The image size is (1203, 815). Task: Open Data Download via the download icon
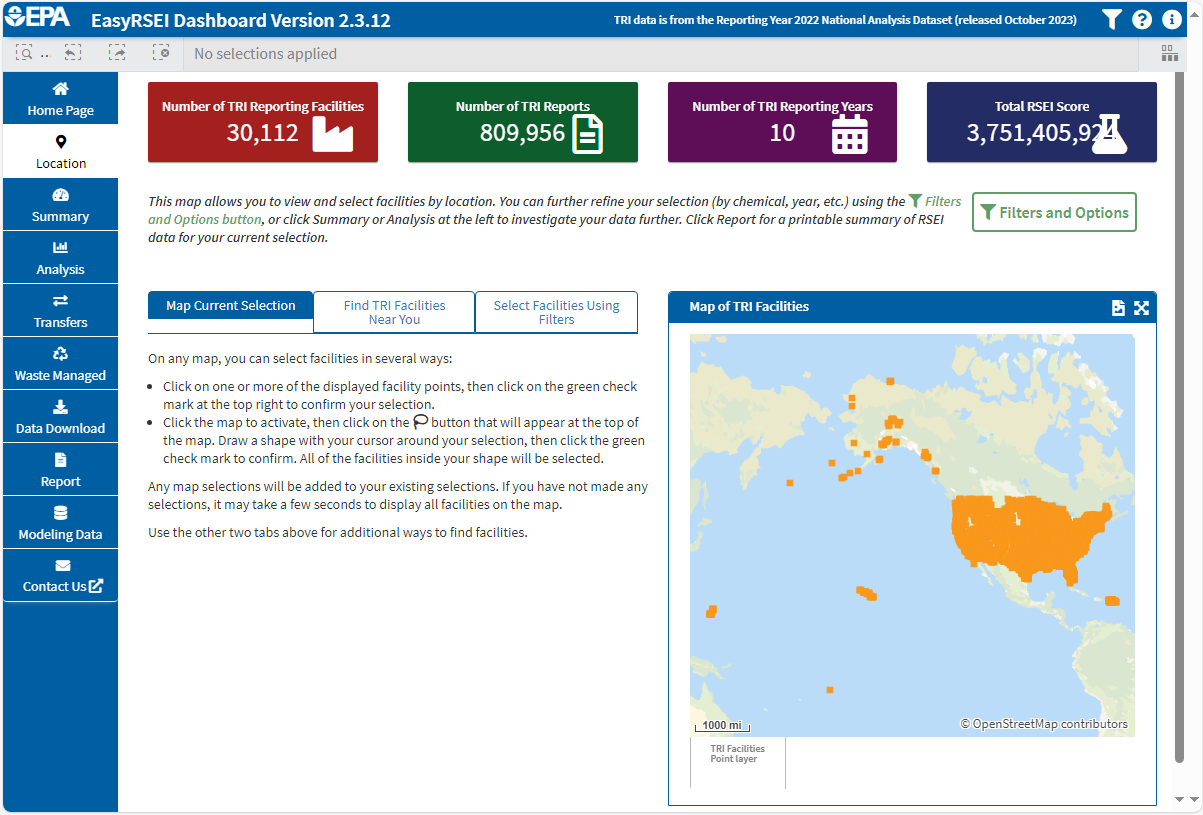click(60, 416)
